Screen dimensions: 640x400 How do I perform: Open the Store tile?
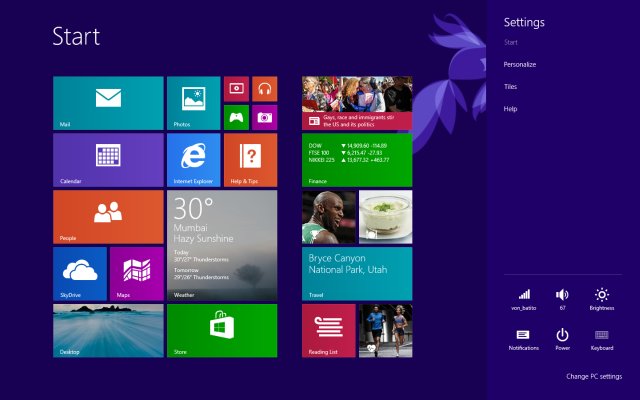(x=221, y=330)
